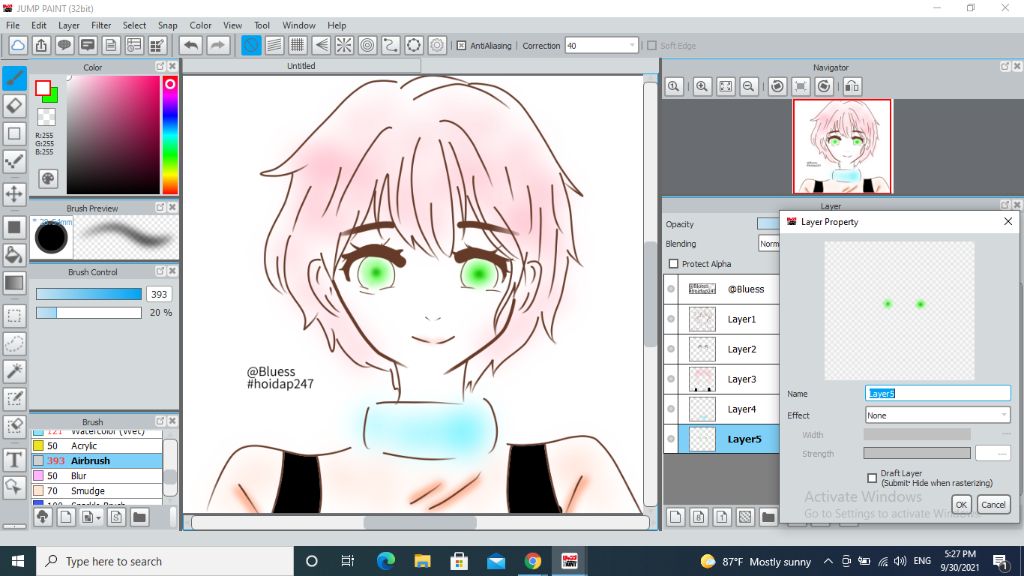
Task: Enable the Protect Alpha checkbox
Action: (x=673, y=264)
